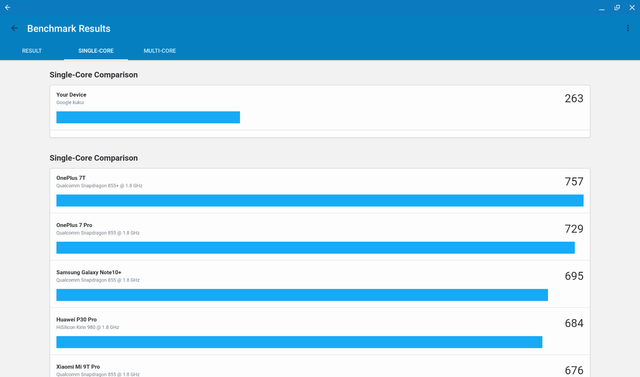The height and width of the screenshot is (377, 640).
Task: Minimize the Geekbench window
Action: 602,8
